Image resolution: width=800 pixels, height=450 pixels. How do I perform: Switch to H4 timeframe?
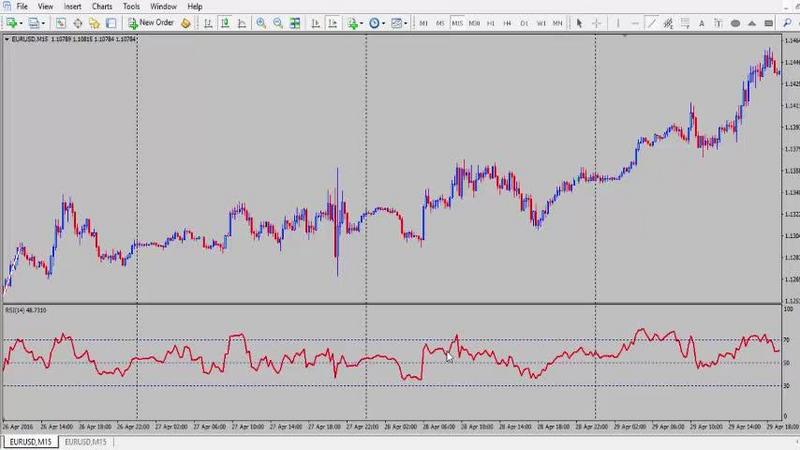[x=507, y=23]
